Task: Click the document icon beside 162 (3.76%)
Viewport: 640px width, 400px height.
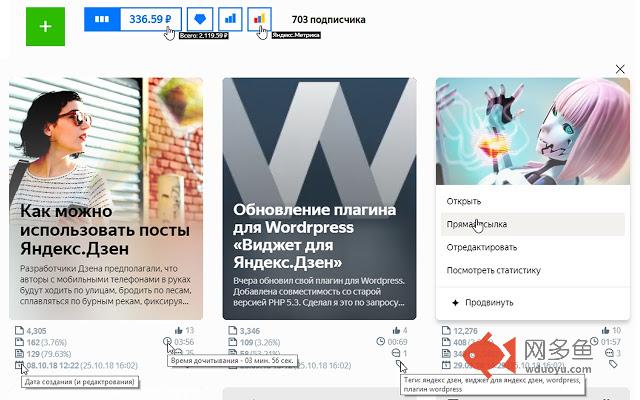Action: click(19, 342)
